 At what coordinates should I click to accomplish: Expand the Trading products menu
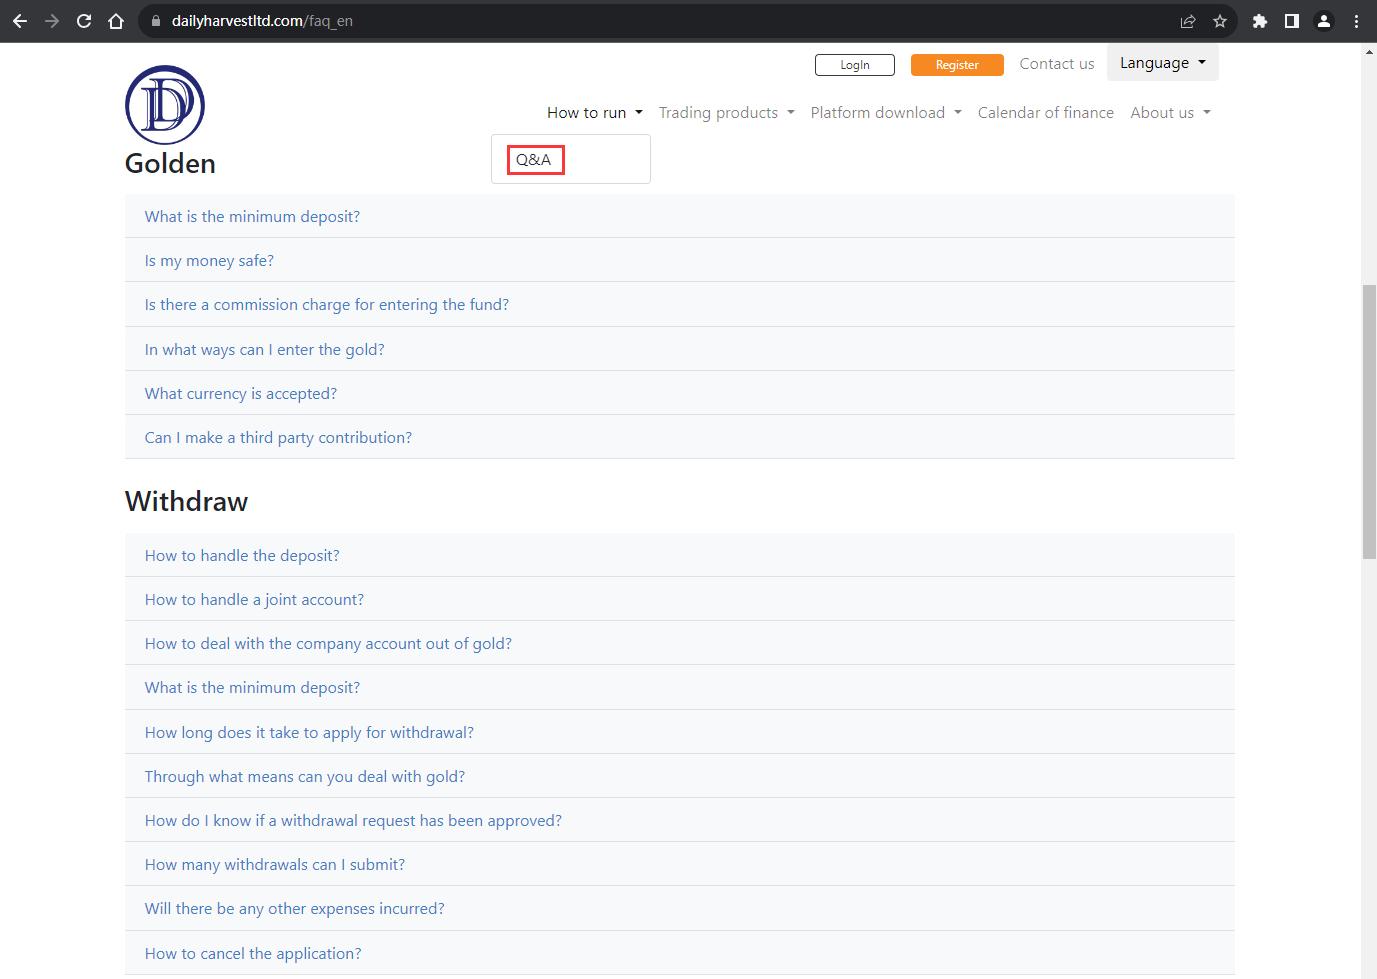pos(727,113)
